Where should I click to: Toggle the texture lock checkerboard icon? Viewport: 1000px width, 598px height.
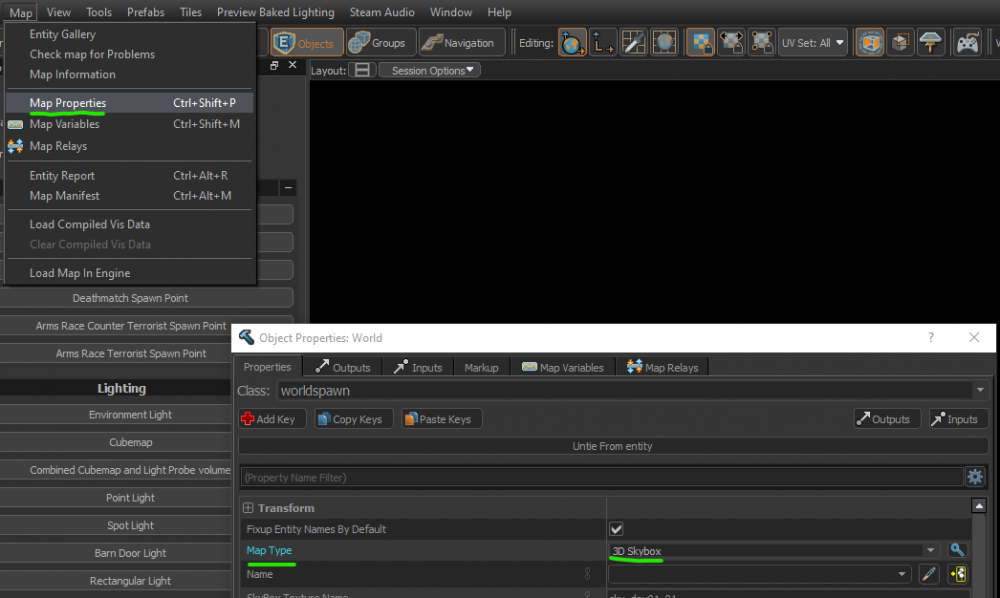tap(700, 43)
